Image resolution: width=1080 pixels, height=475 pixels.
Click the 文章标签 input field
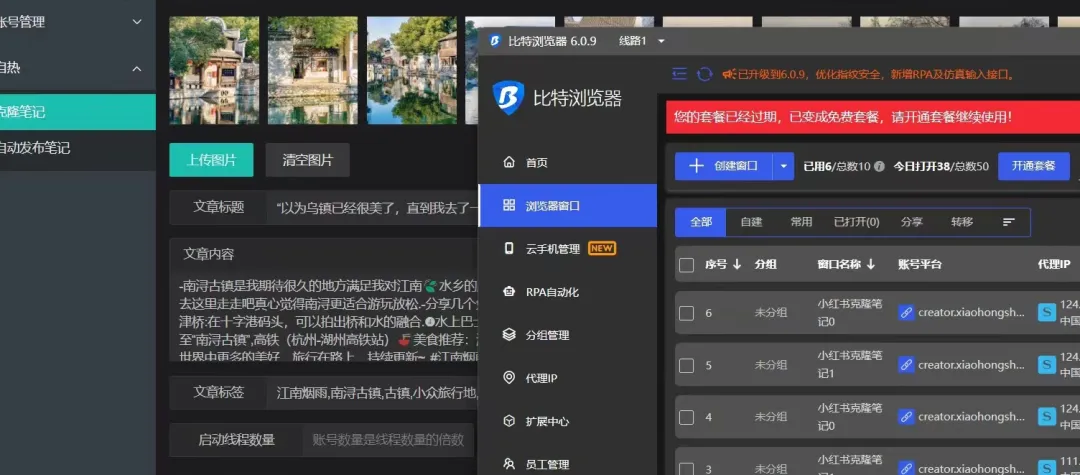[x=373, y=393]
